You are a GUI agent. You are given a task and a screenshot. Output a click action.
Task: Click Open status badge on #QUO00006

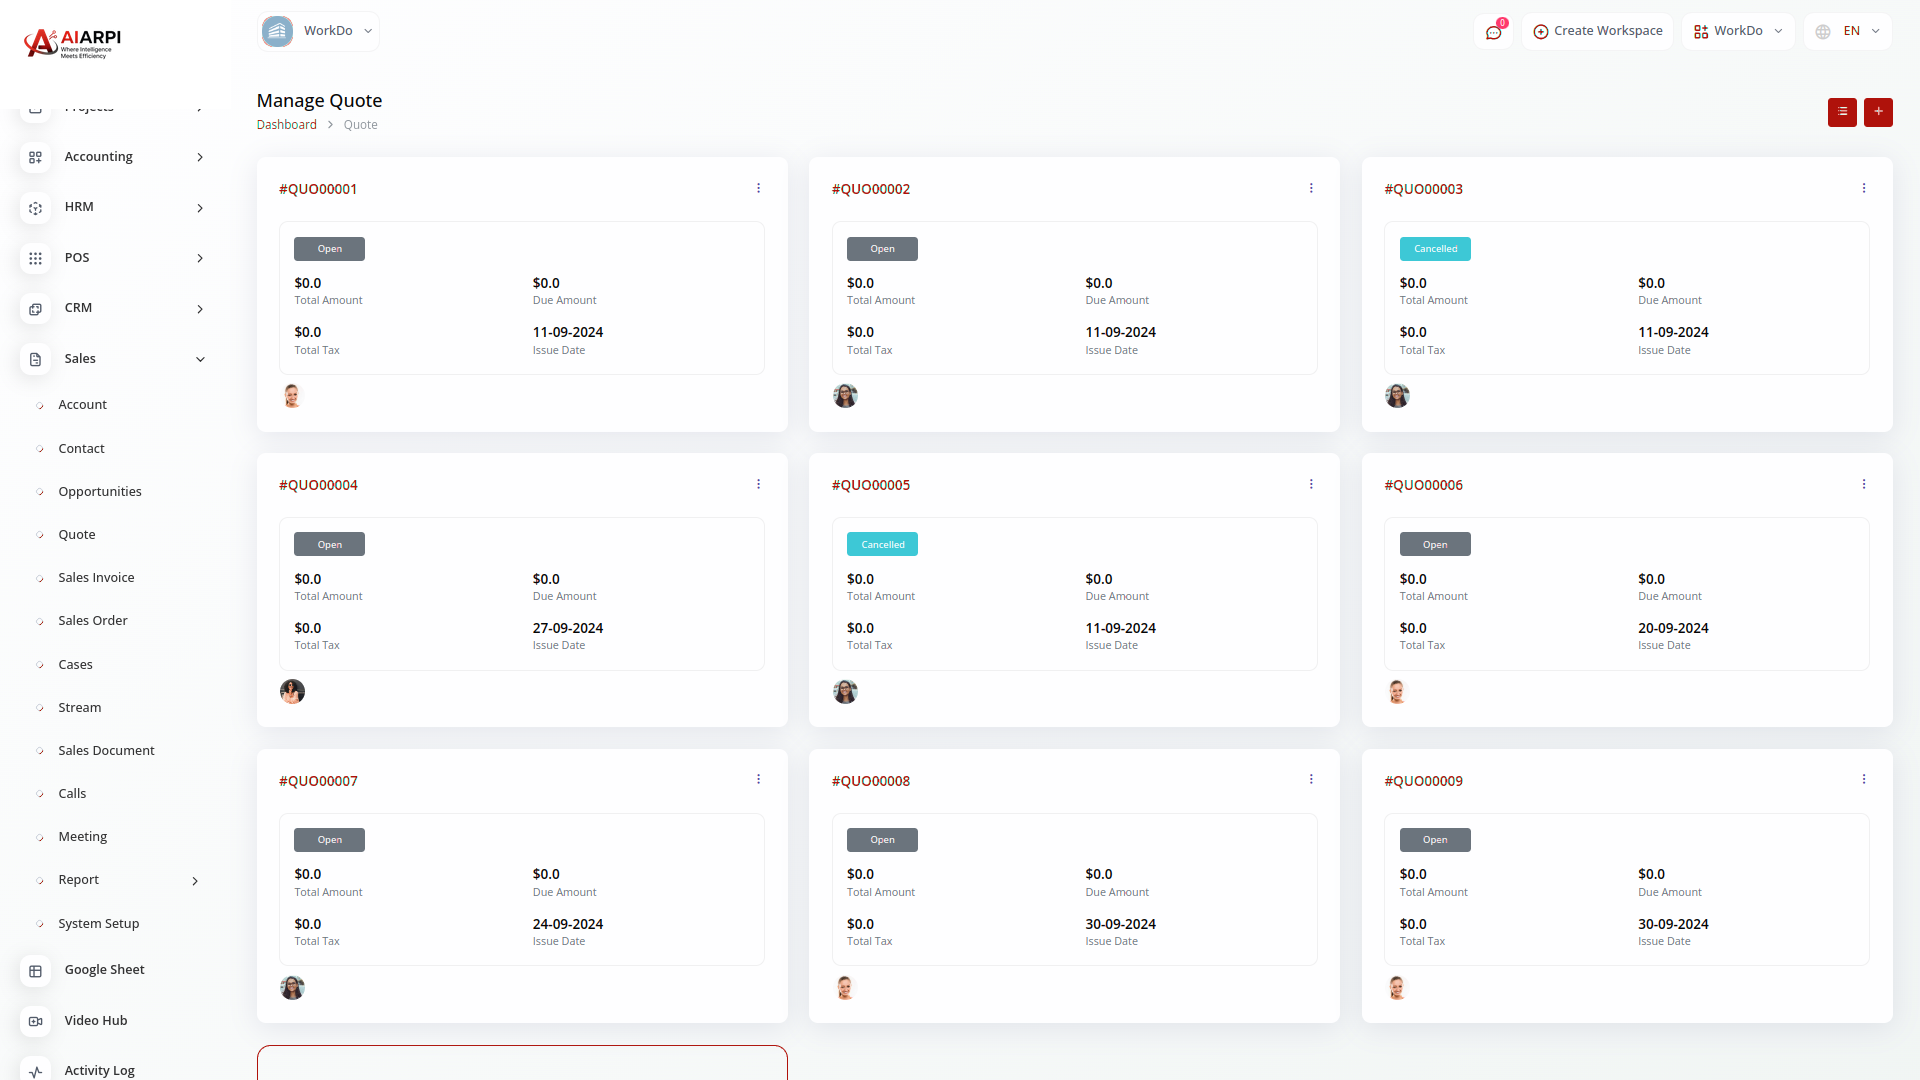(x=1435, y=544)
